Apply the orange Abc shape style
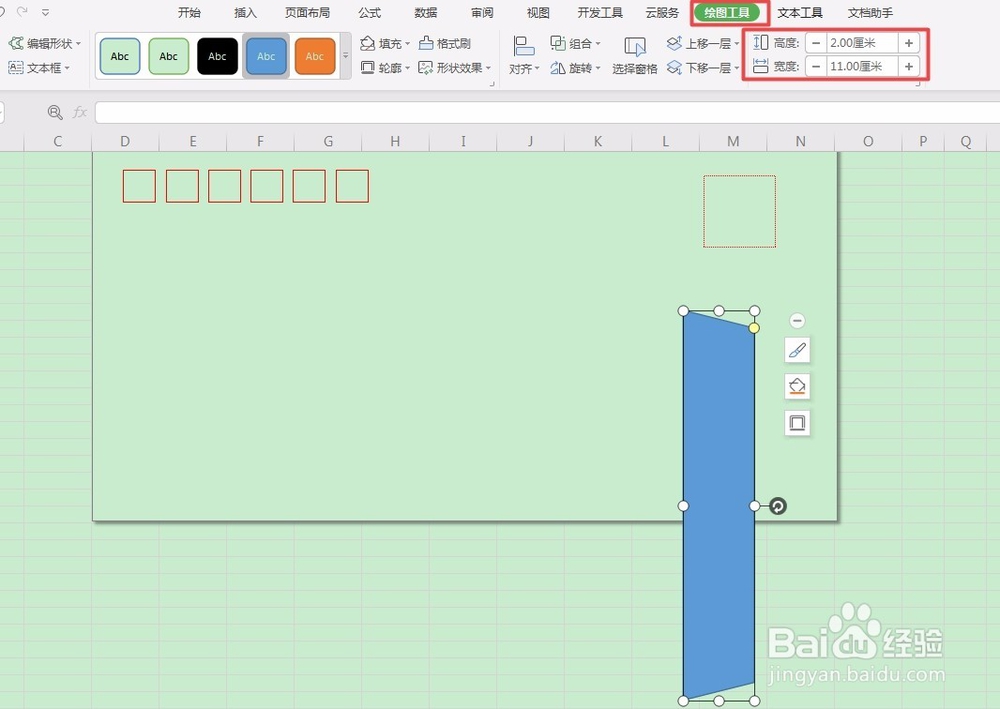The image size is (1000, 709). 315,56
